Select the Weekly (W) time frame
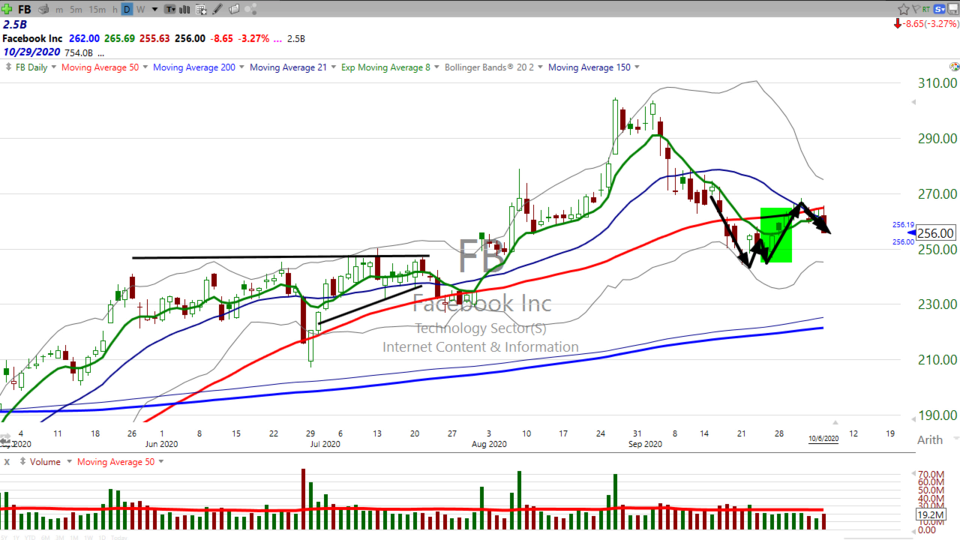The width and height of the screenshot is (960, 540). pyautogui.click(x=140, y=10)
